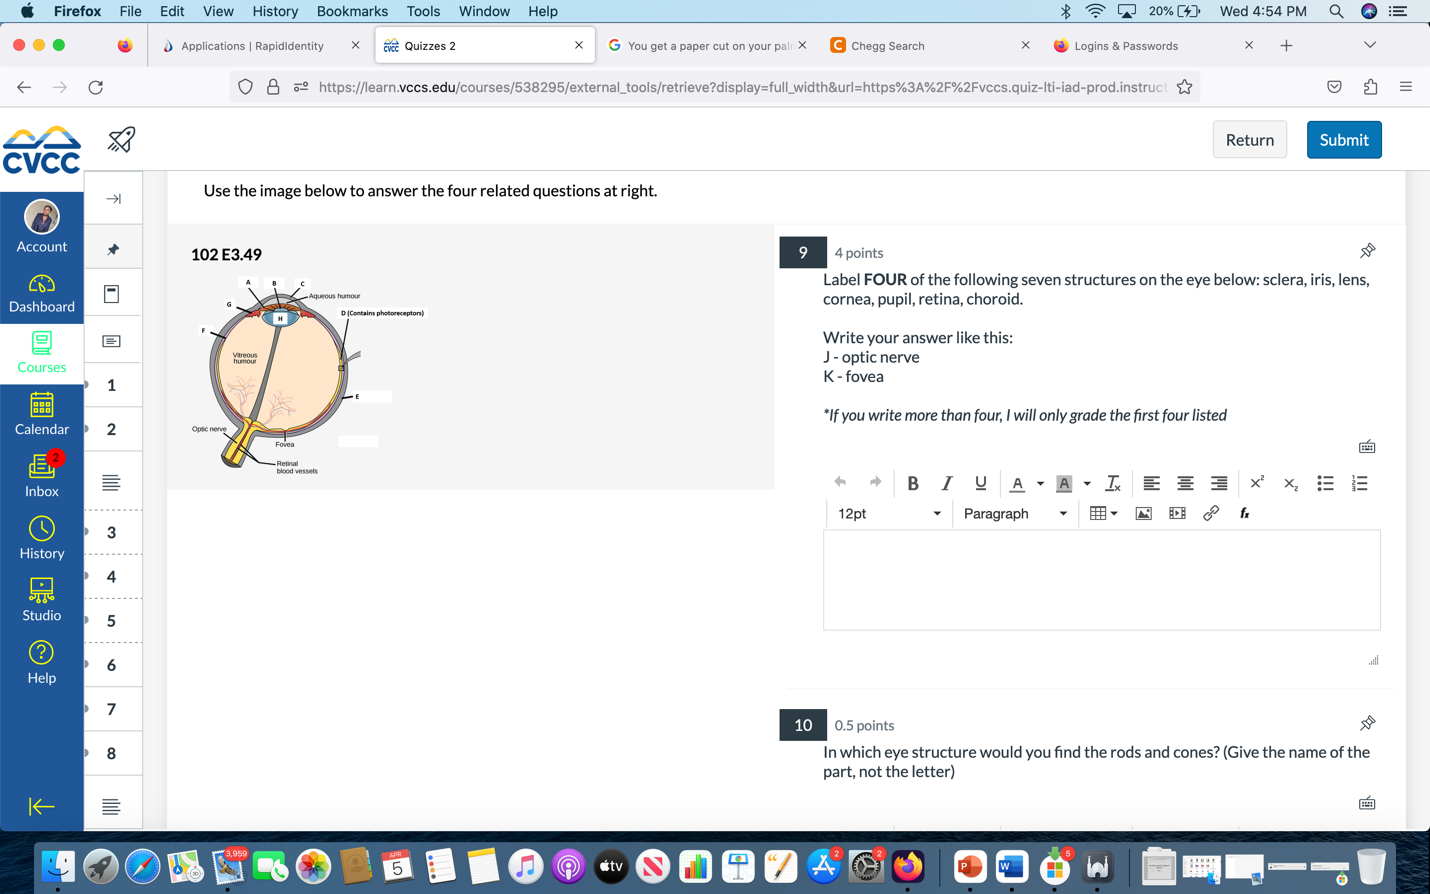
Task: Submit the quiz
Action: 1343,140
